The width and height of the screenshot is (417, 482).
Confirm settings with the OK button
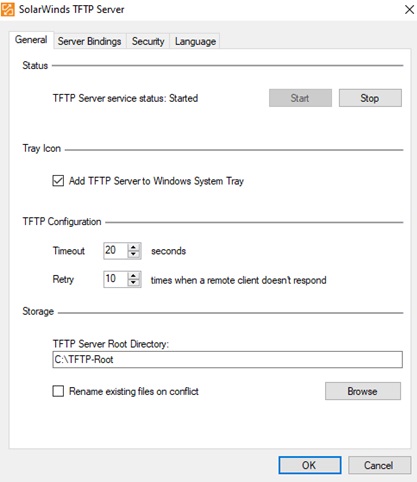tap(310, 465)
